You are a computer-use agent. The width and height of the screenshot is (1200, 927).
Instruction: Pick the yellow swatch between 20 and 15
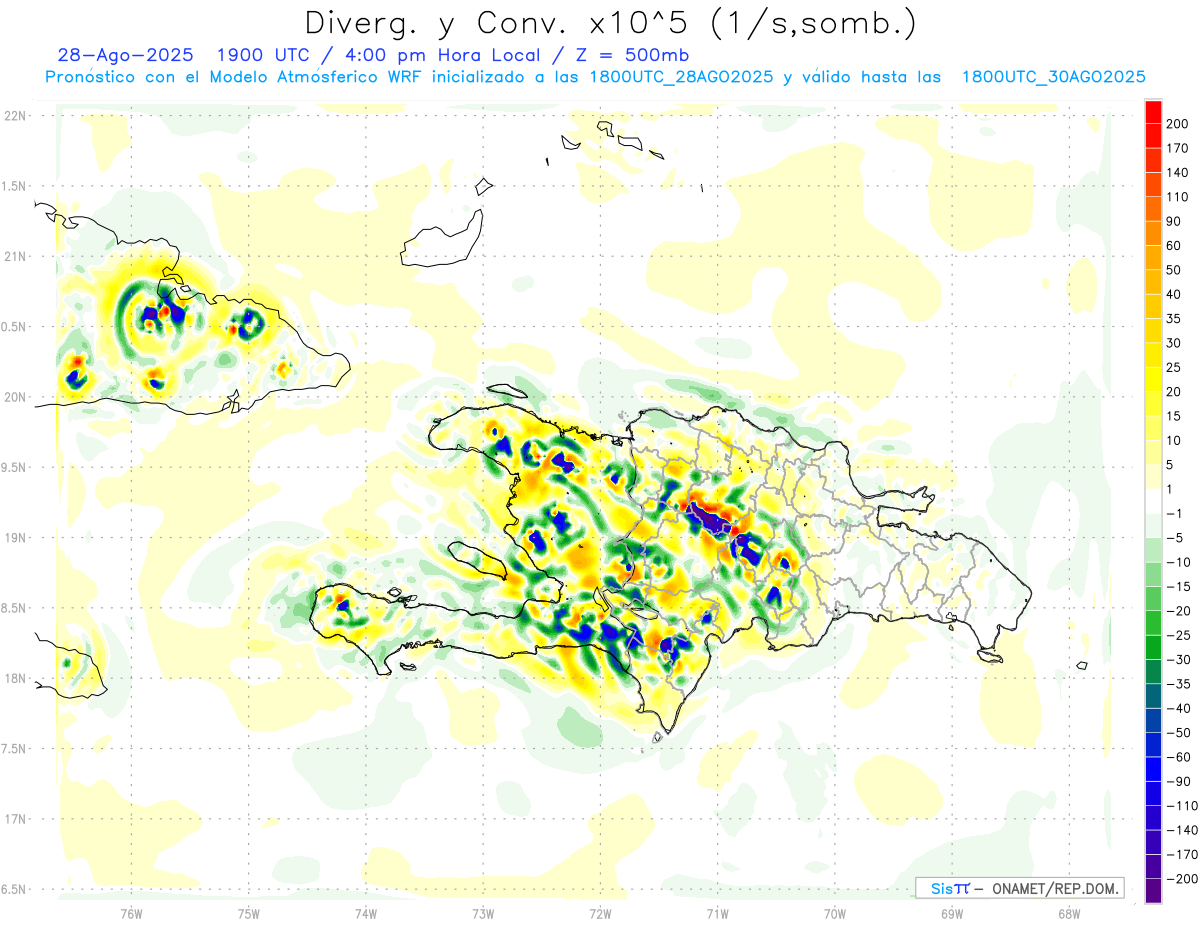(x=1154, y=403)
